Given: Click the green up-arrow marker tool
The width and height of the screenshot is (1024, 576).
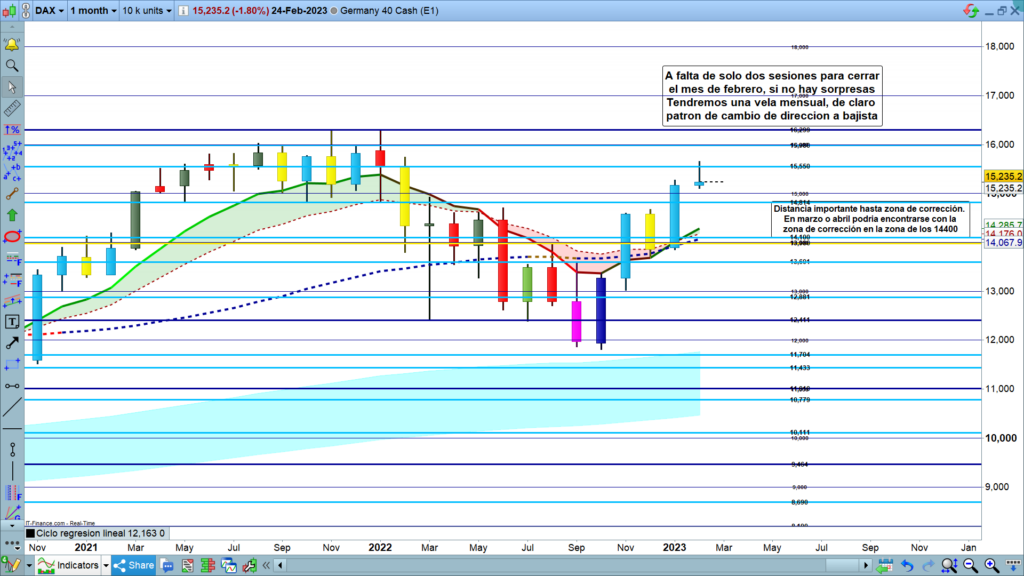Looking at the screenshot, I should (12, 214).
